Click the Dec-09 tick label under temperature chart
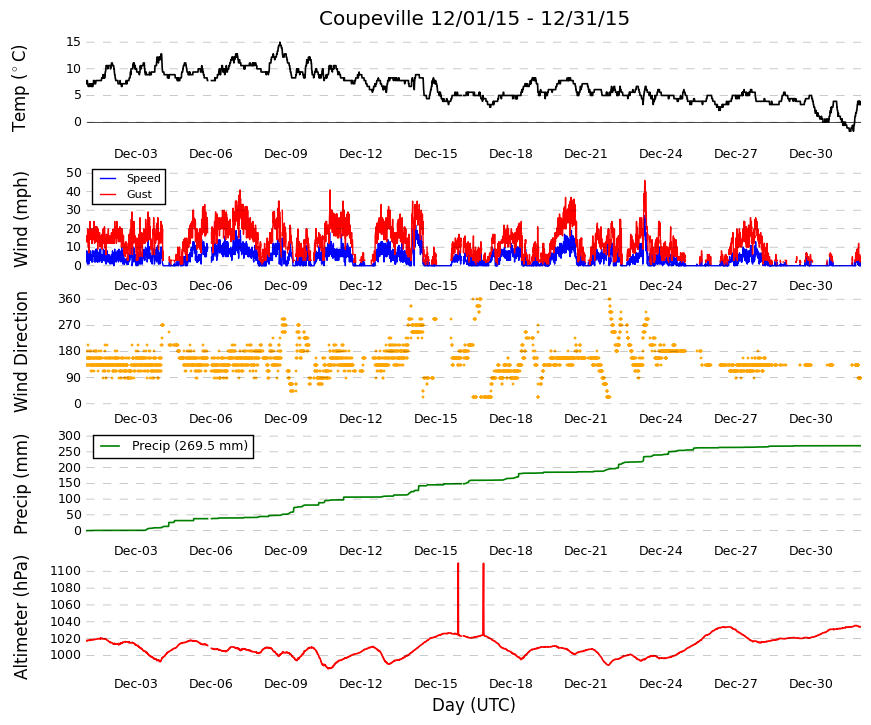 click(286, 154)
